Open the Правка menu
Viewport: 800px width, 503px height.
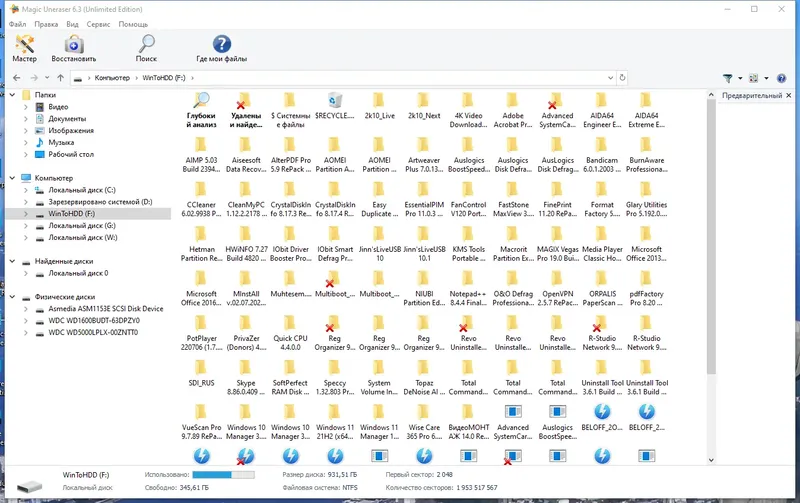pyautogui.click(x=46, y=24)
